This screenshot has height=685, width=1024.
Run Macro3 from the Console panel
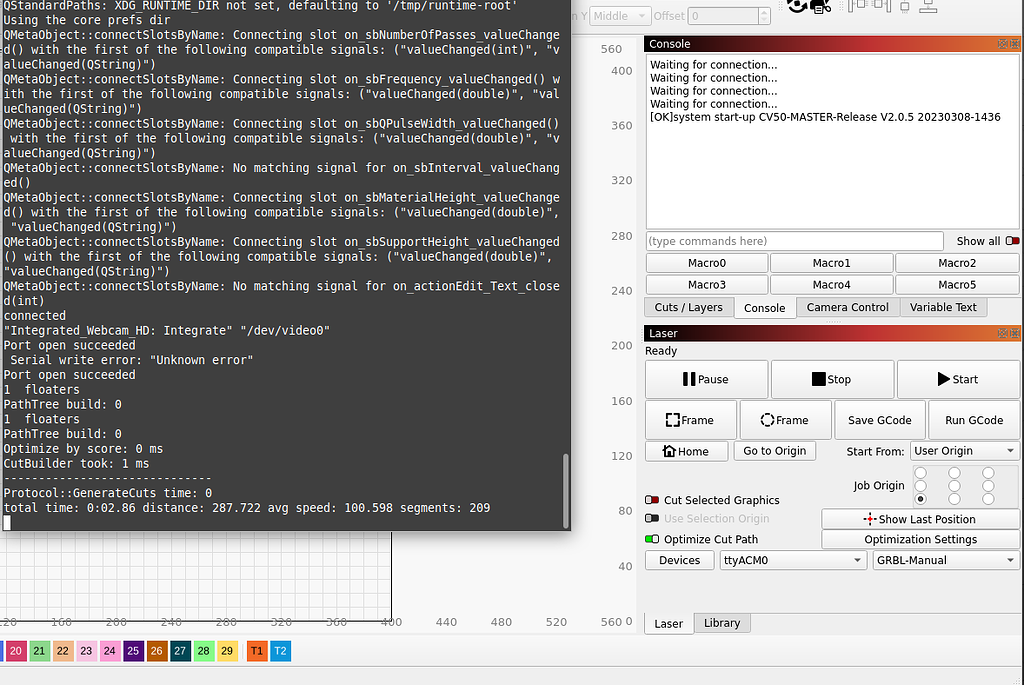pyautogui.click(x=706, y=284)
